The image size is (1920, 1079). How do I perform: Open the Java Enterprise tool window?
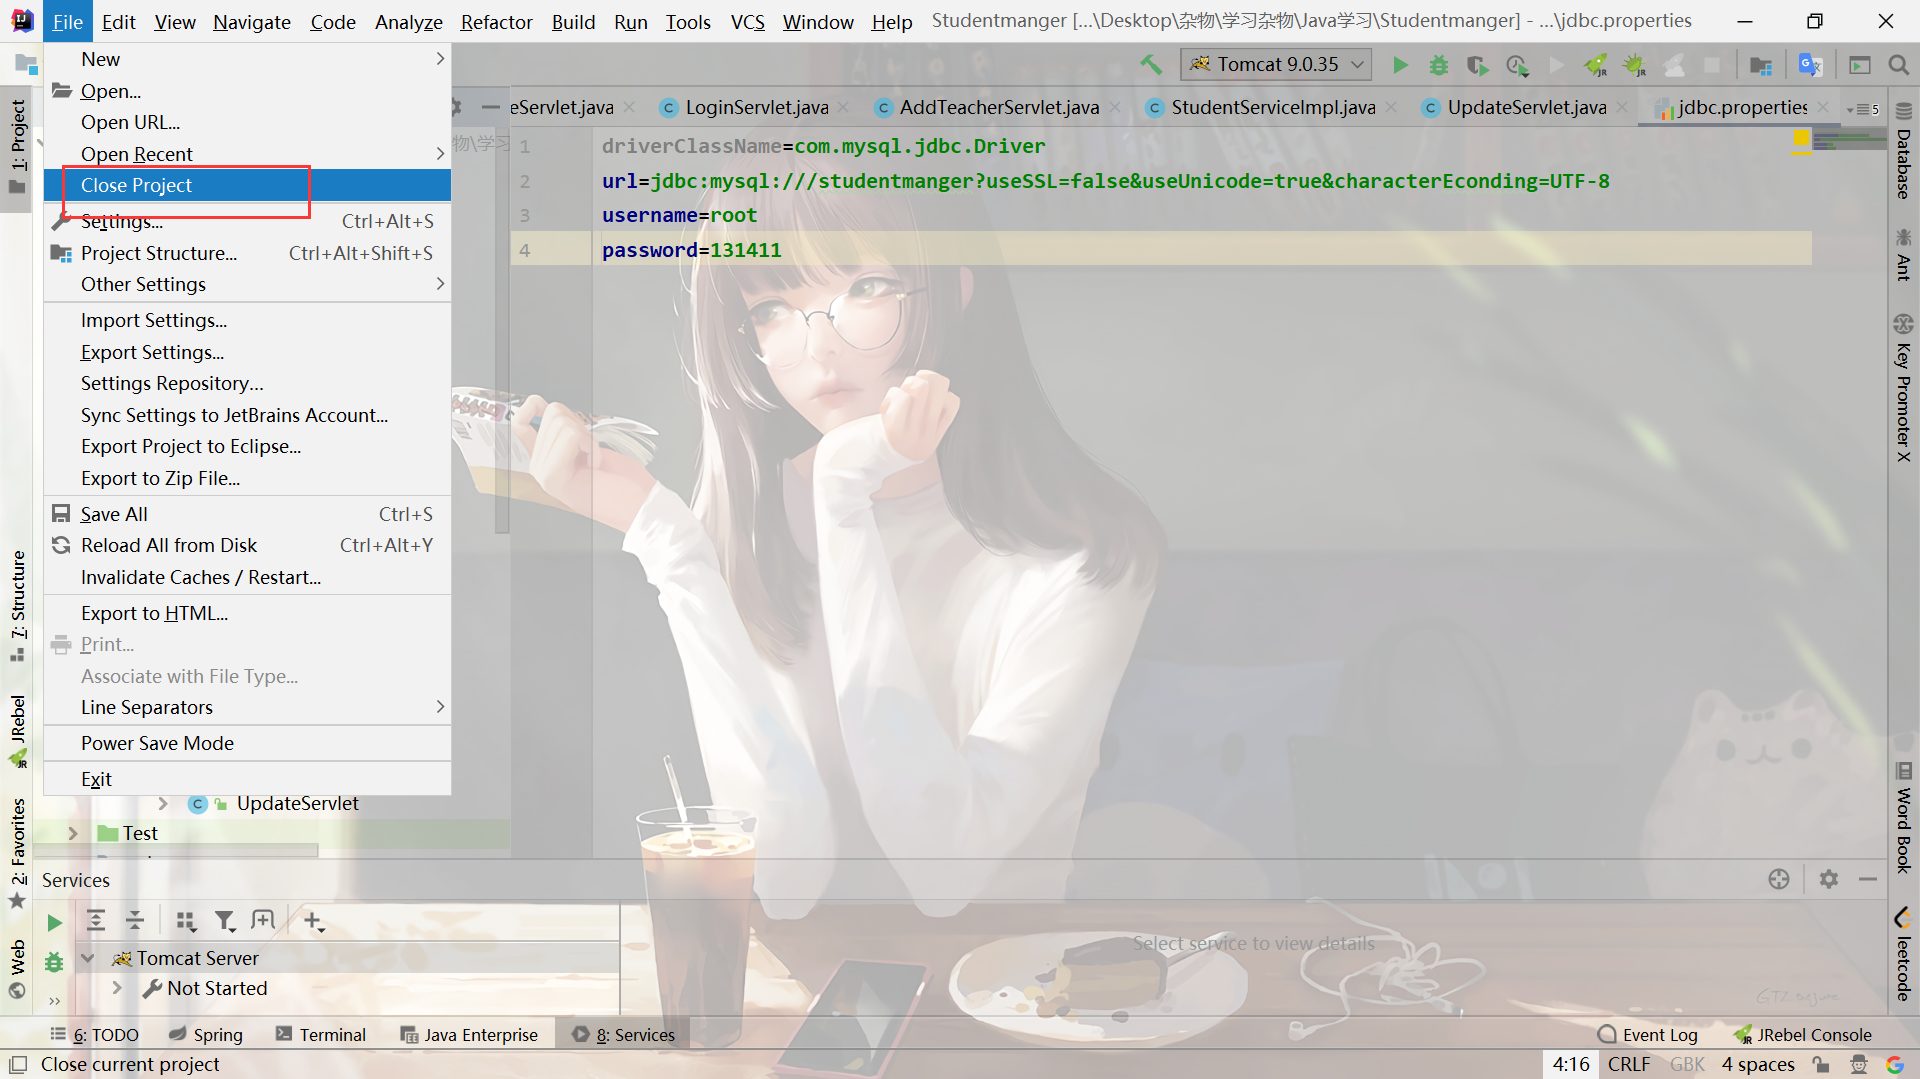tap(469, 1035)
